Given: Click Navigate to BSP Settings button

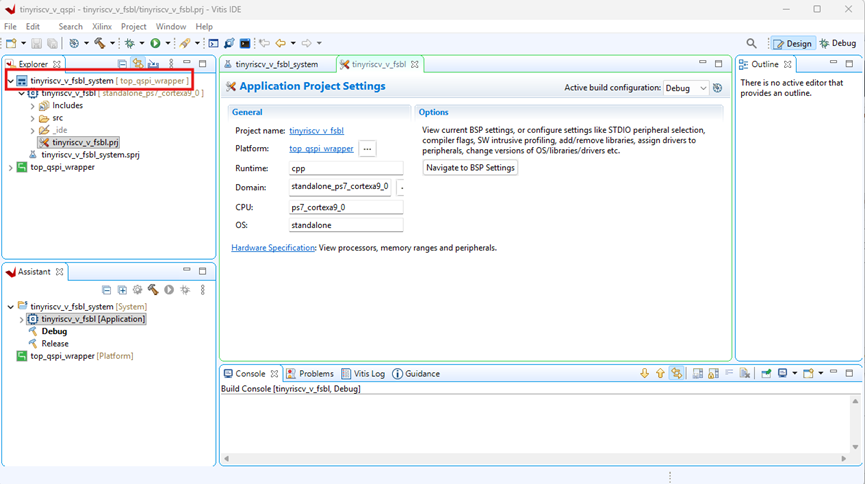Looking at the screenshot, I should point(470,167).
